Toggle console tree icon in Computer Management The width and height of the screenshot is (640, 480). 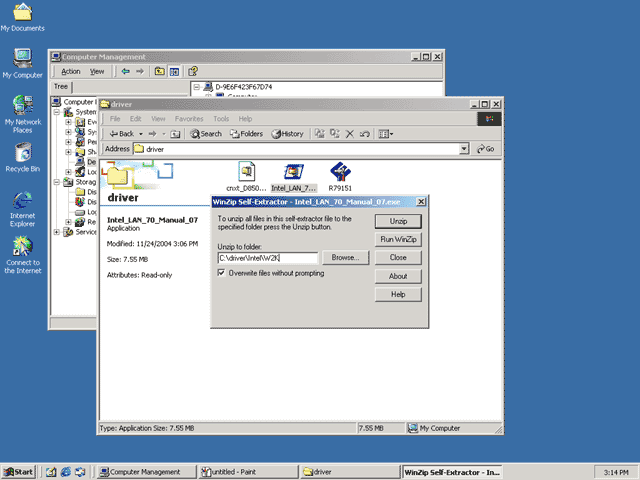(x=174, y=71)
